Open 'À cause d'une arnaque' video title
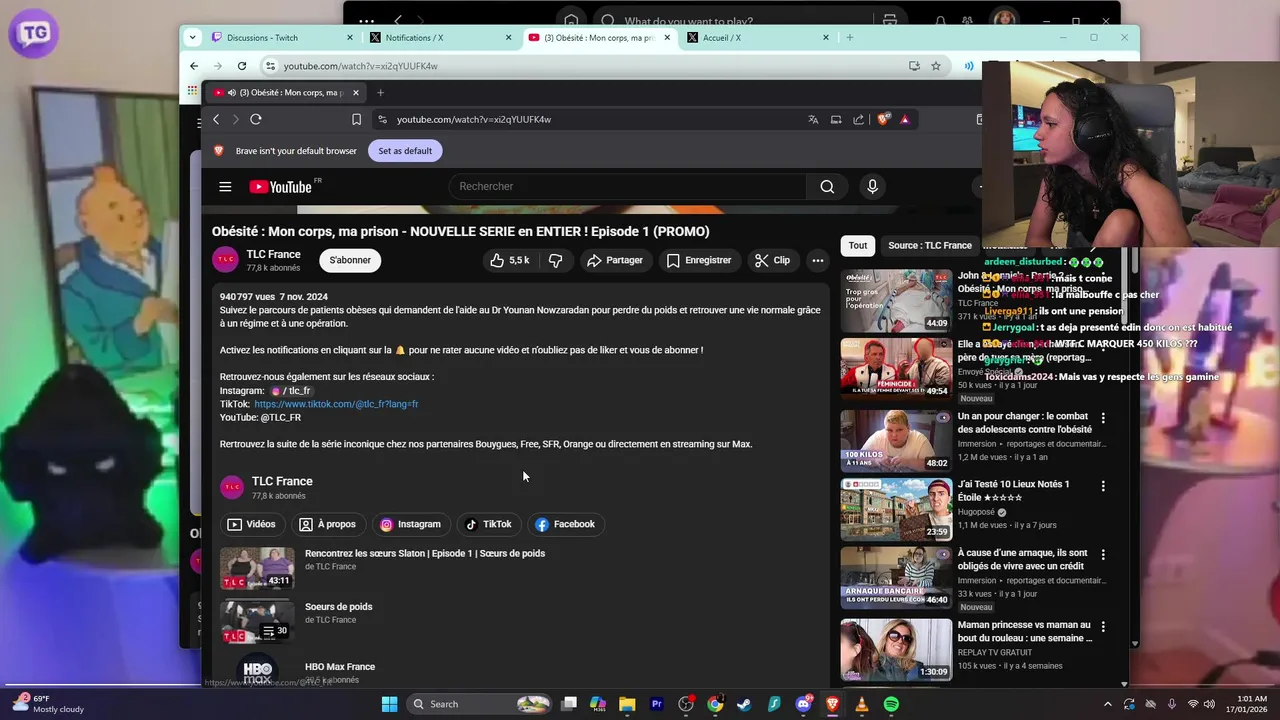The image size is (1280, 720). click(x=1023, y=559)
